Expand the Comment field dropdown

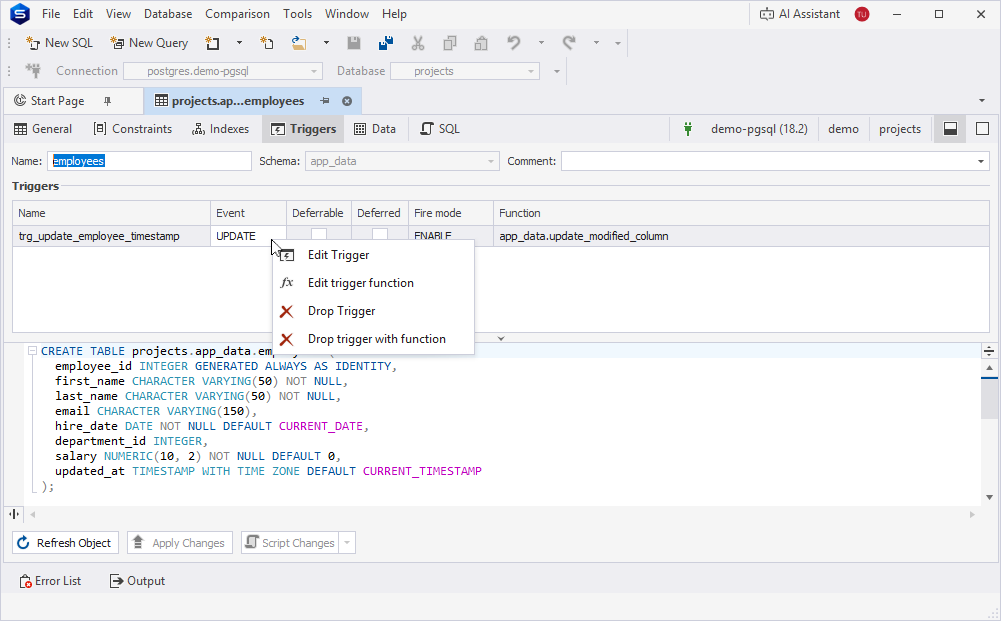tap(981, 161)
